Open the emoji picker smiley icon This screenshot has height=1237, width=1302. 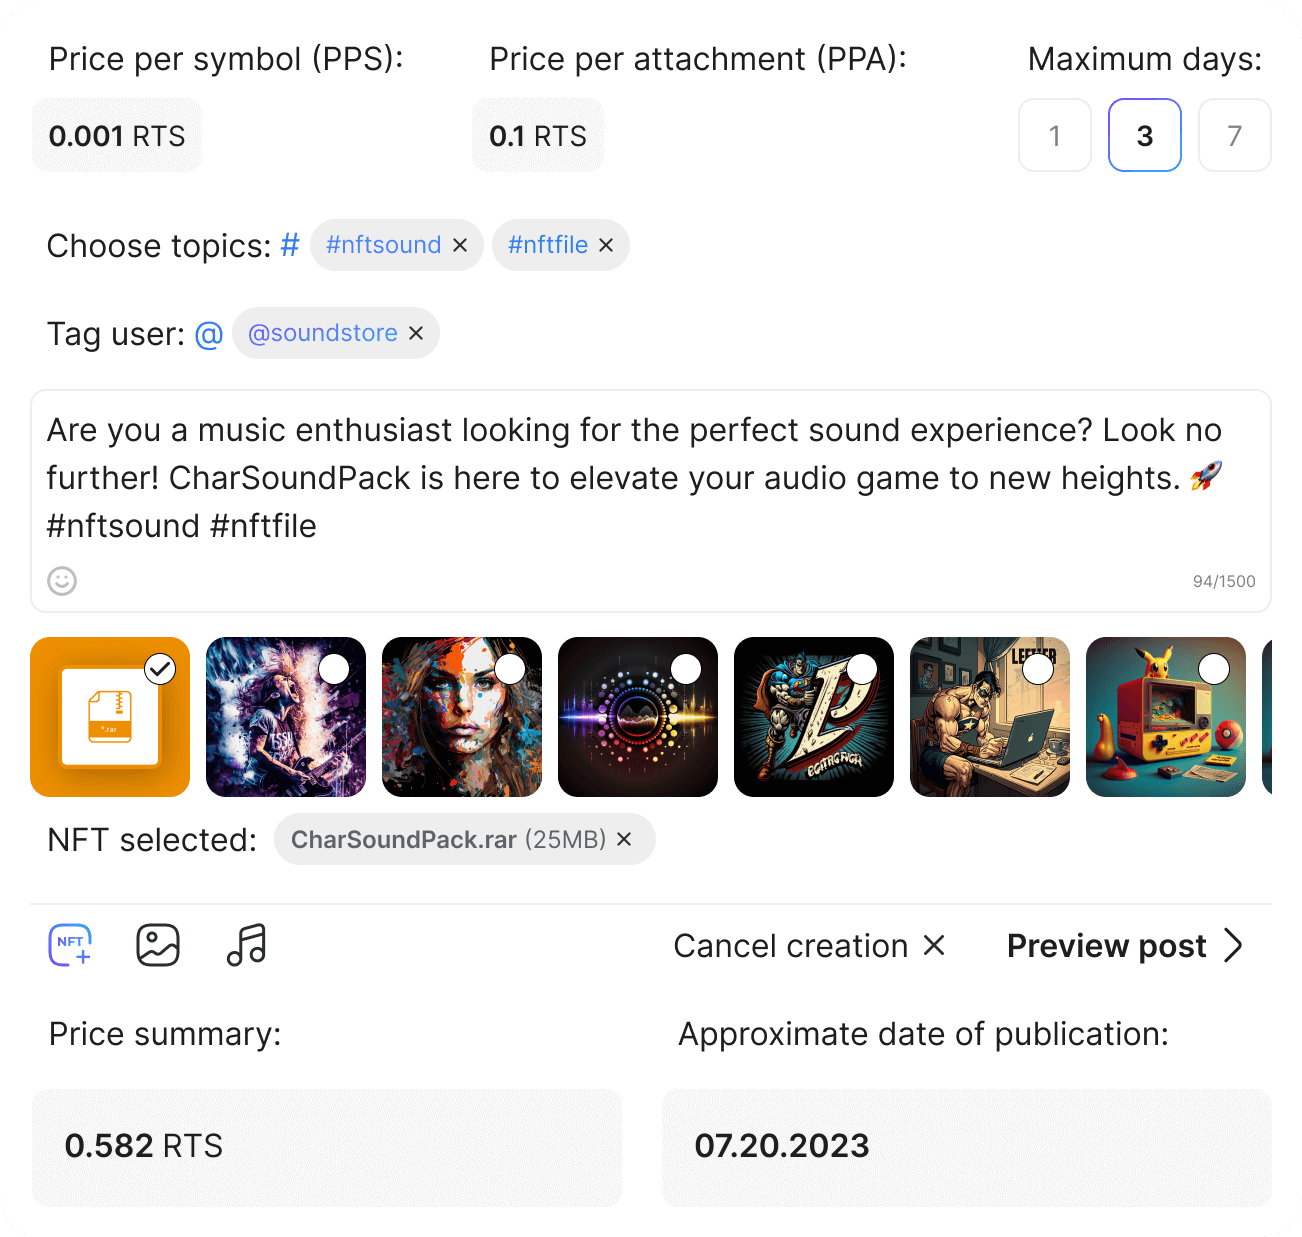(x=62, y=581)
